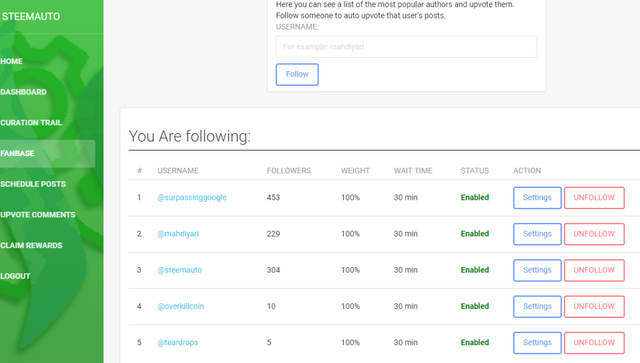
Task: Select the FANBASE sidebar item
Action: click(x=47, y=154)
